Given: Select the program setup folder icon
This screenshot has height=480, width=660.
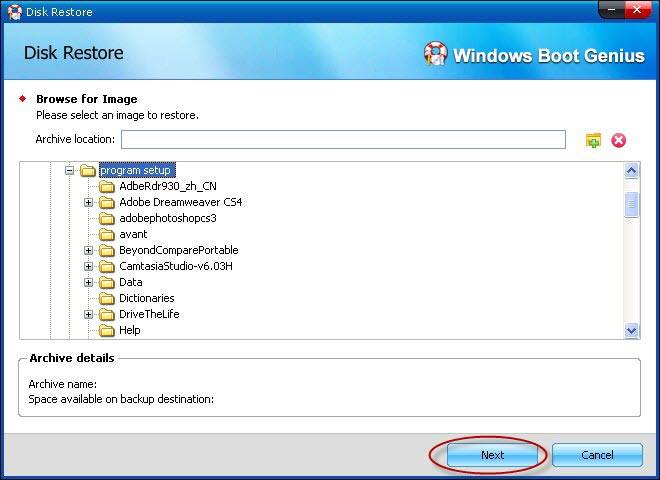Looking at the screenshot, I should click(x=88, y=171).
